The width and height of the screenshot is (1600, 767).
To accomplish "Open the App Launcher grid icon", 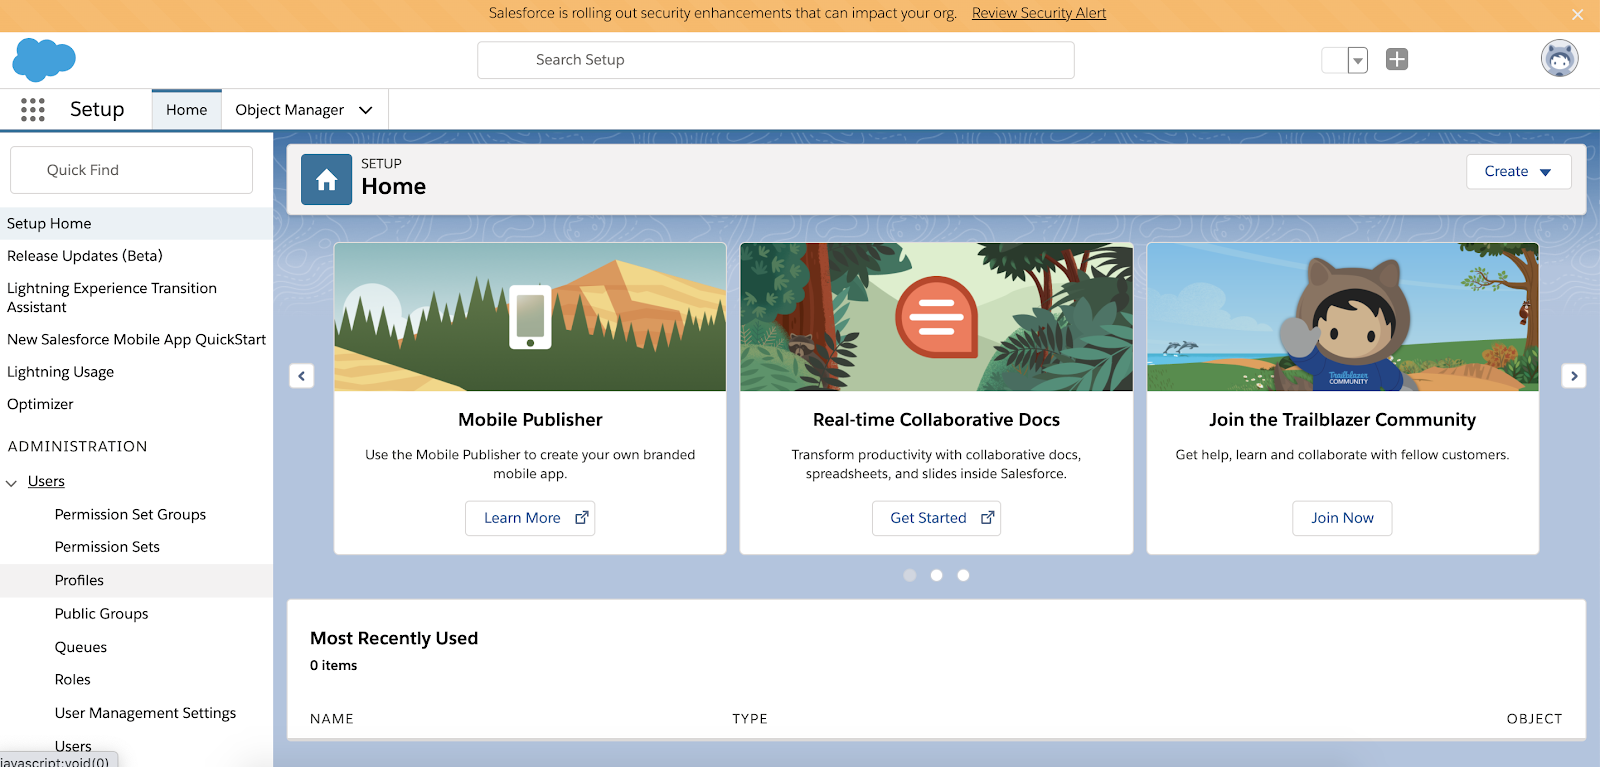I will coord(33,110).
